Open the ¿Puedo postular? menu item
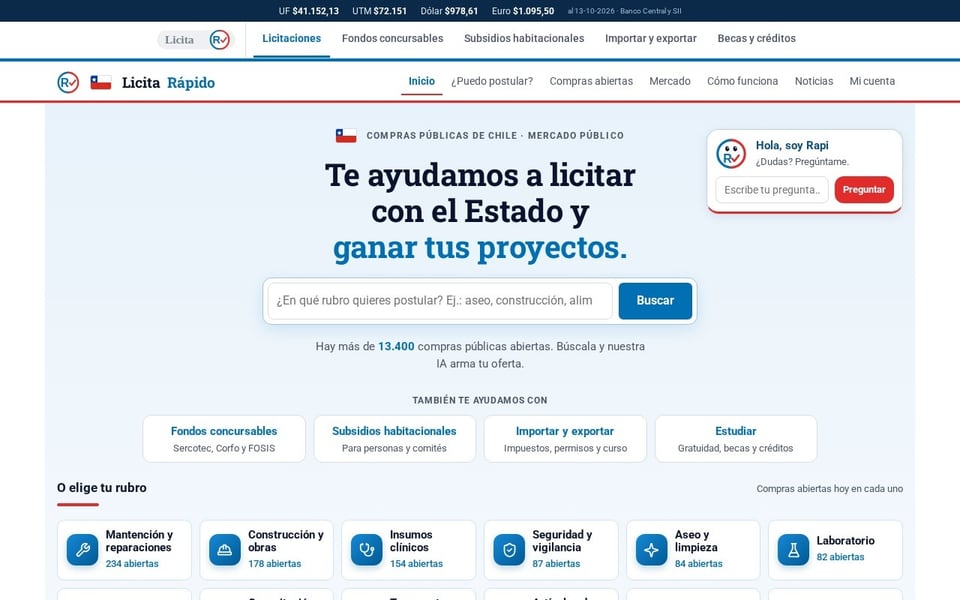 click(x=492, y=81)
